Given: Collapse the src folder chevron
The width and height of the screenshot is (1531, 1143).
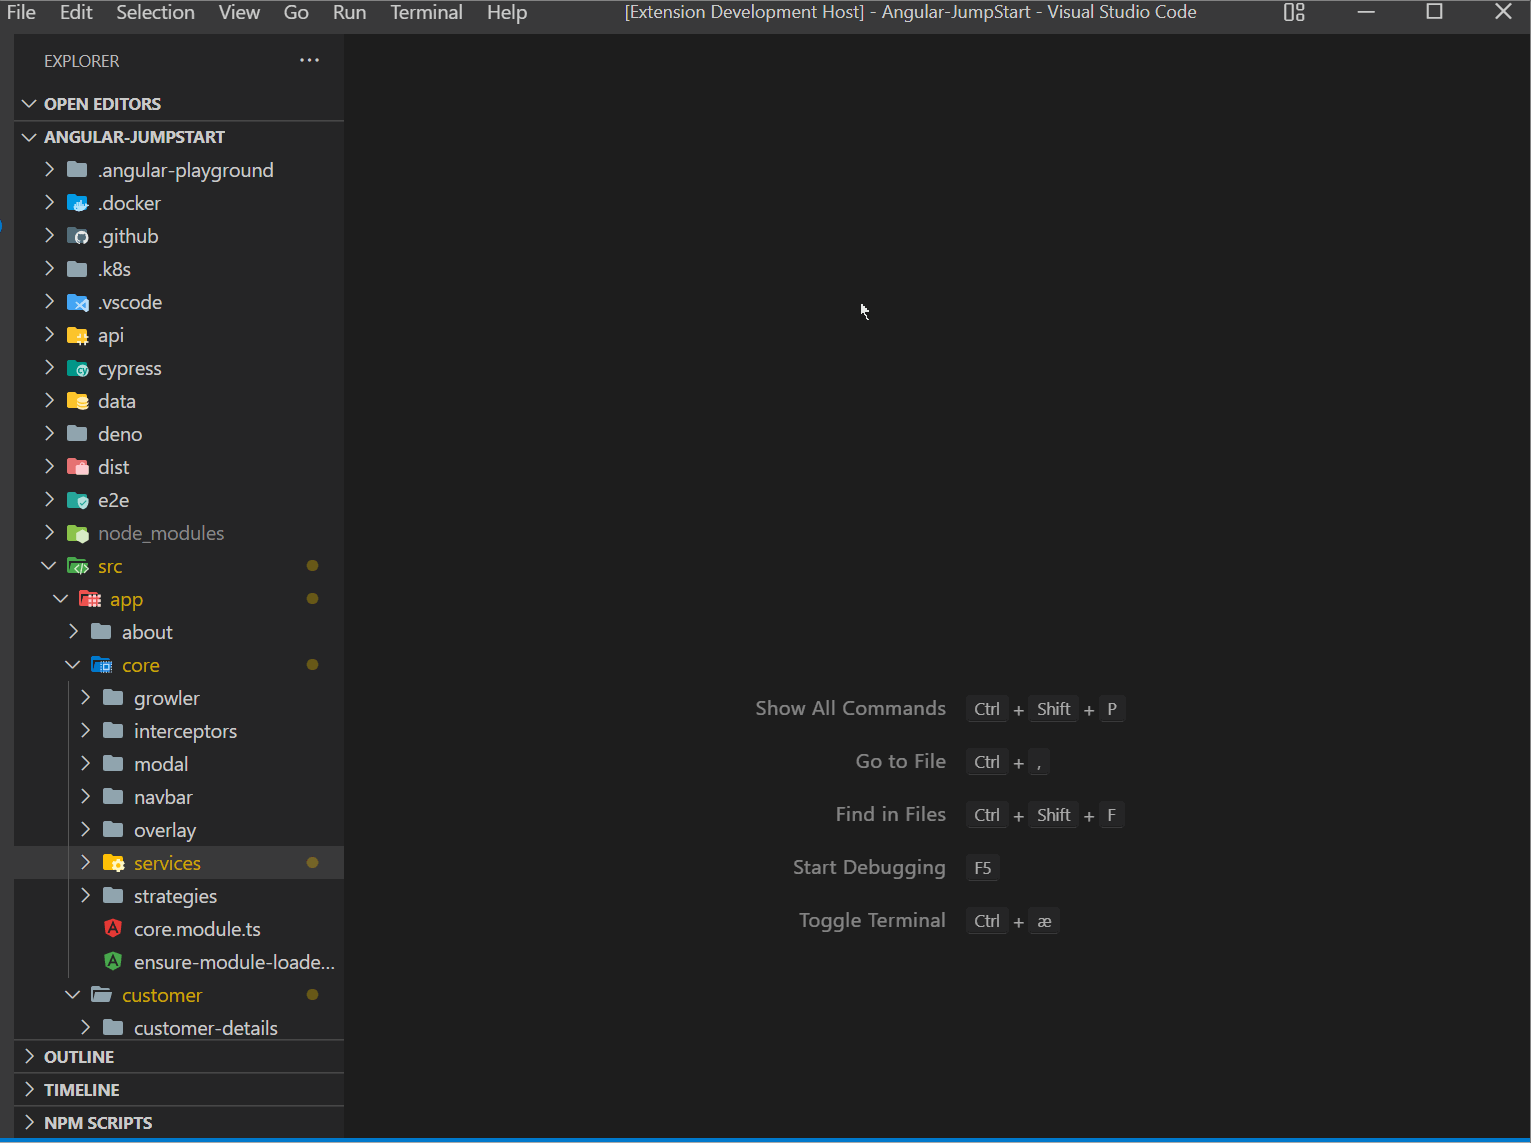Looking at the screenshot, I should 49,566.
